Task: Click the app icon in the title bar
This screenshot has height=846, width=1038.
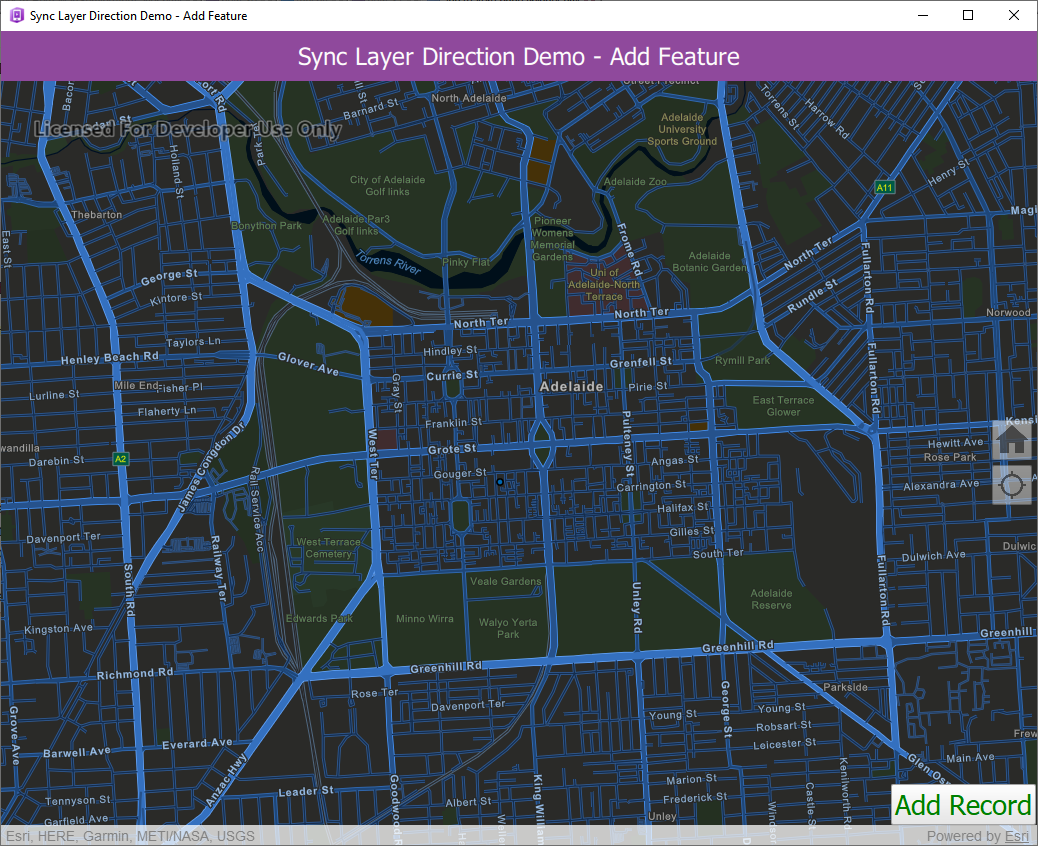Action: click(17, 15)
